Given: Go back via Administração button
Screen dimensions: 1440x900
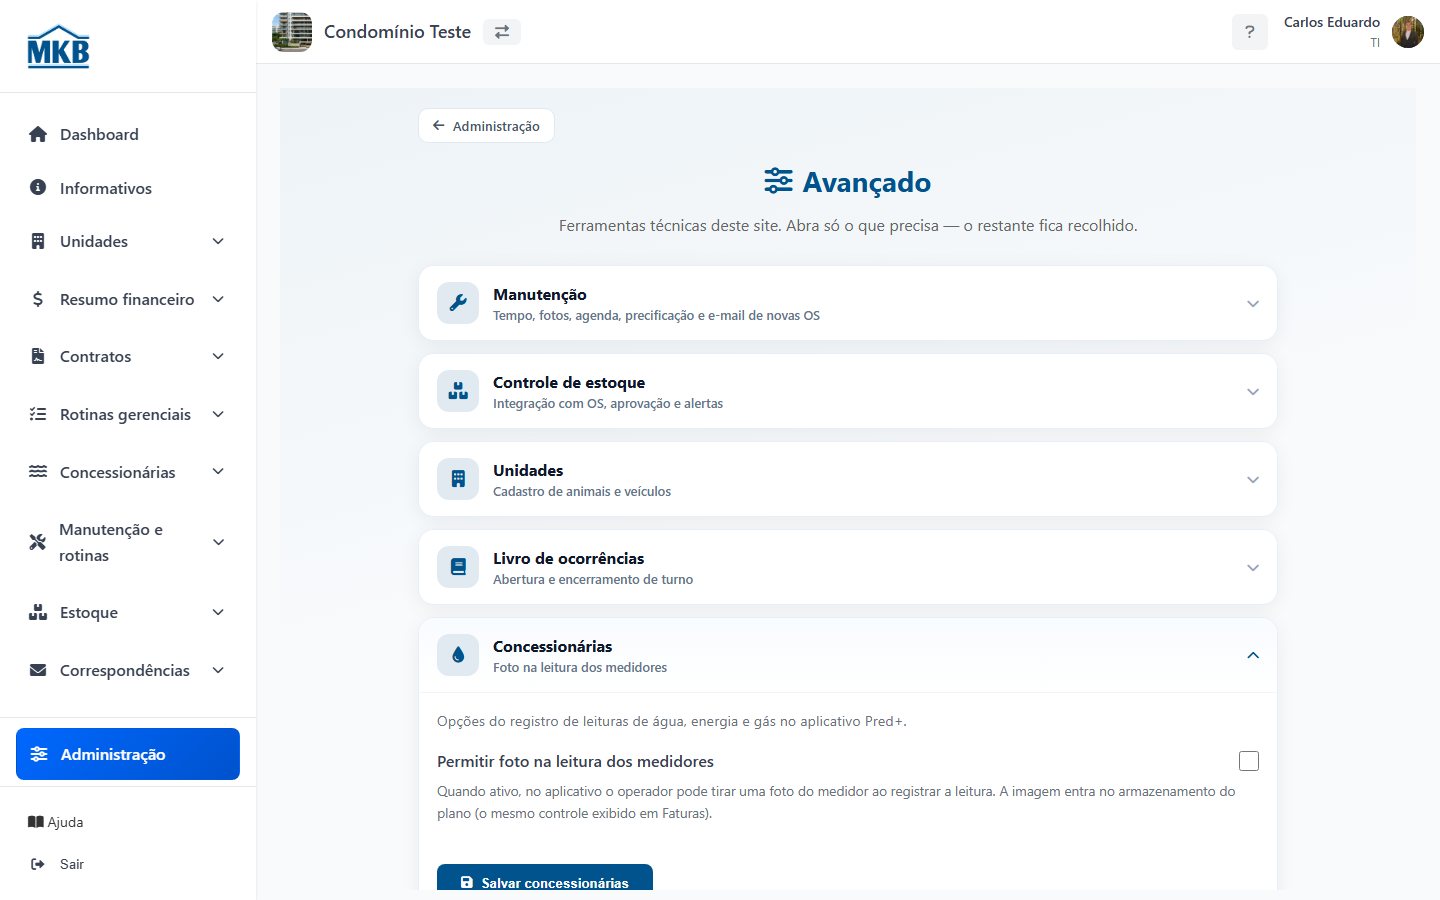Looking at the screenshot, I should [x=486, y=126].
